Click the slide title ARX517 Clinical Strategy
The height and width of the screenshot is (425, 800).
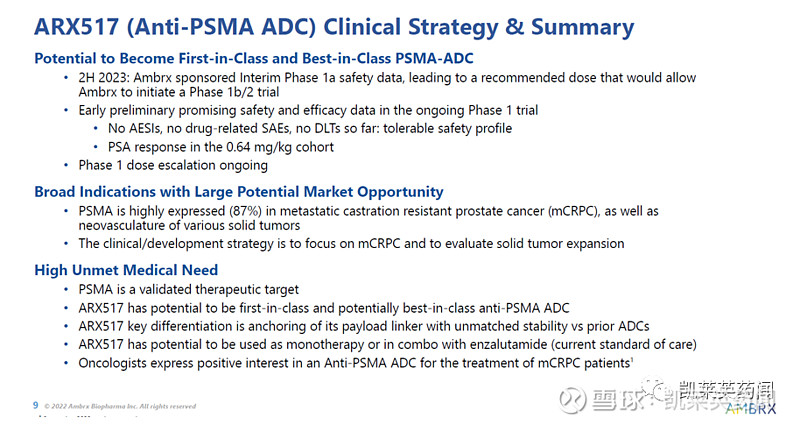334,26
